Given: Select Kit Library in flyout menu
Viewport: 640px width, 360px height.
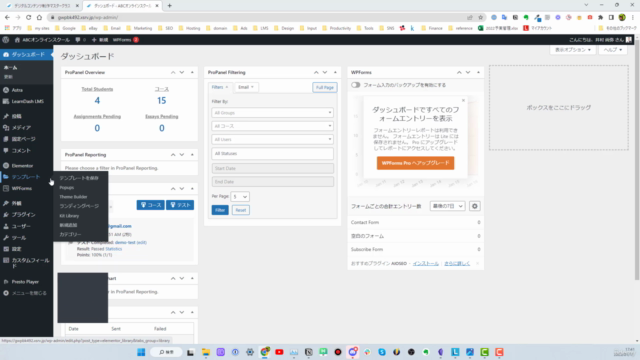Looking at the screenshot, I should [69, 216].
